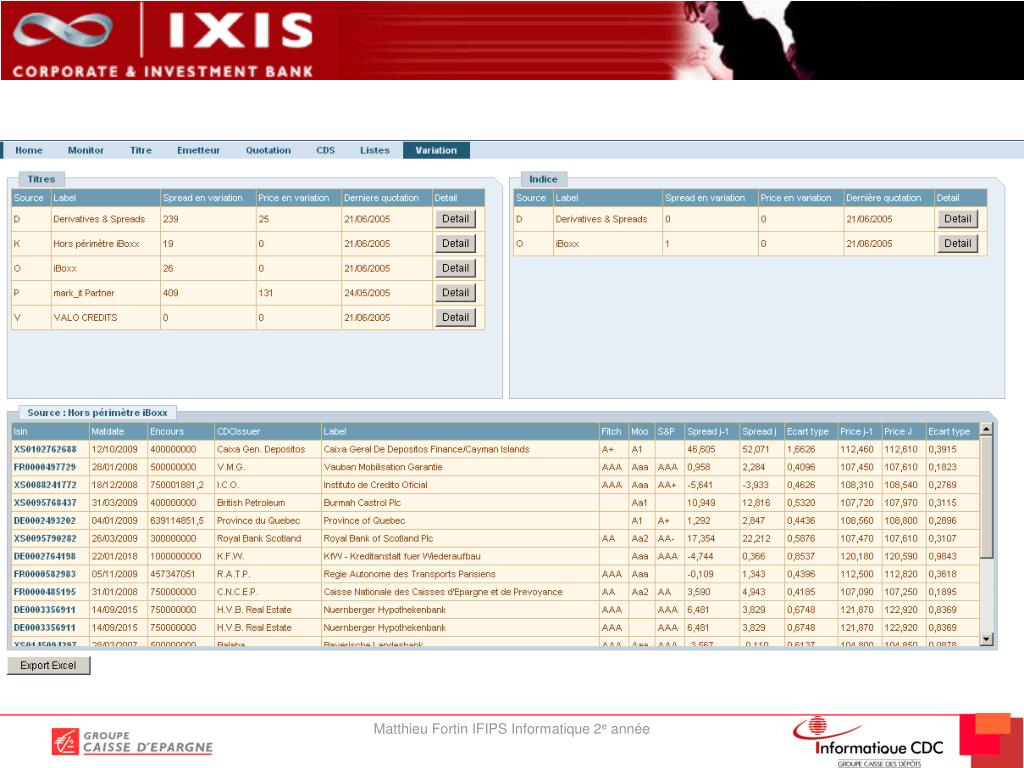Open ISIN link XS0095768437
The width and height of the screenshot is (1024, 768).
[x=45, y=503]
